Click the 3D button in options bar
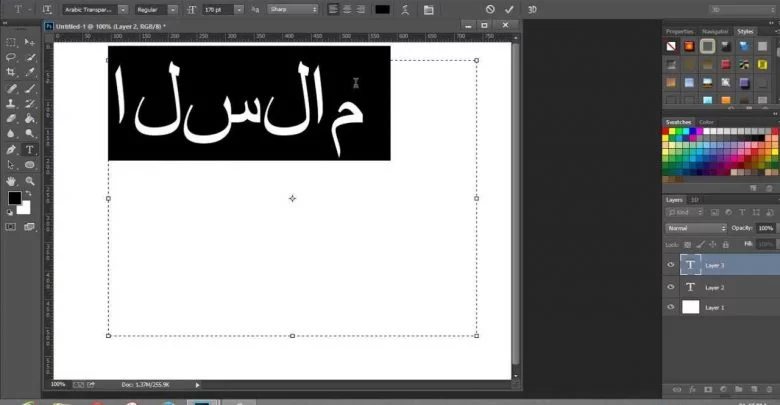 pos(532,9)
